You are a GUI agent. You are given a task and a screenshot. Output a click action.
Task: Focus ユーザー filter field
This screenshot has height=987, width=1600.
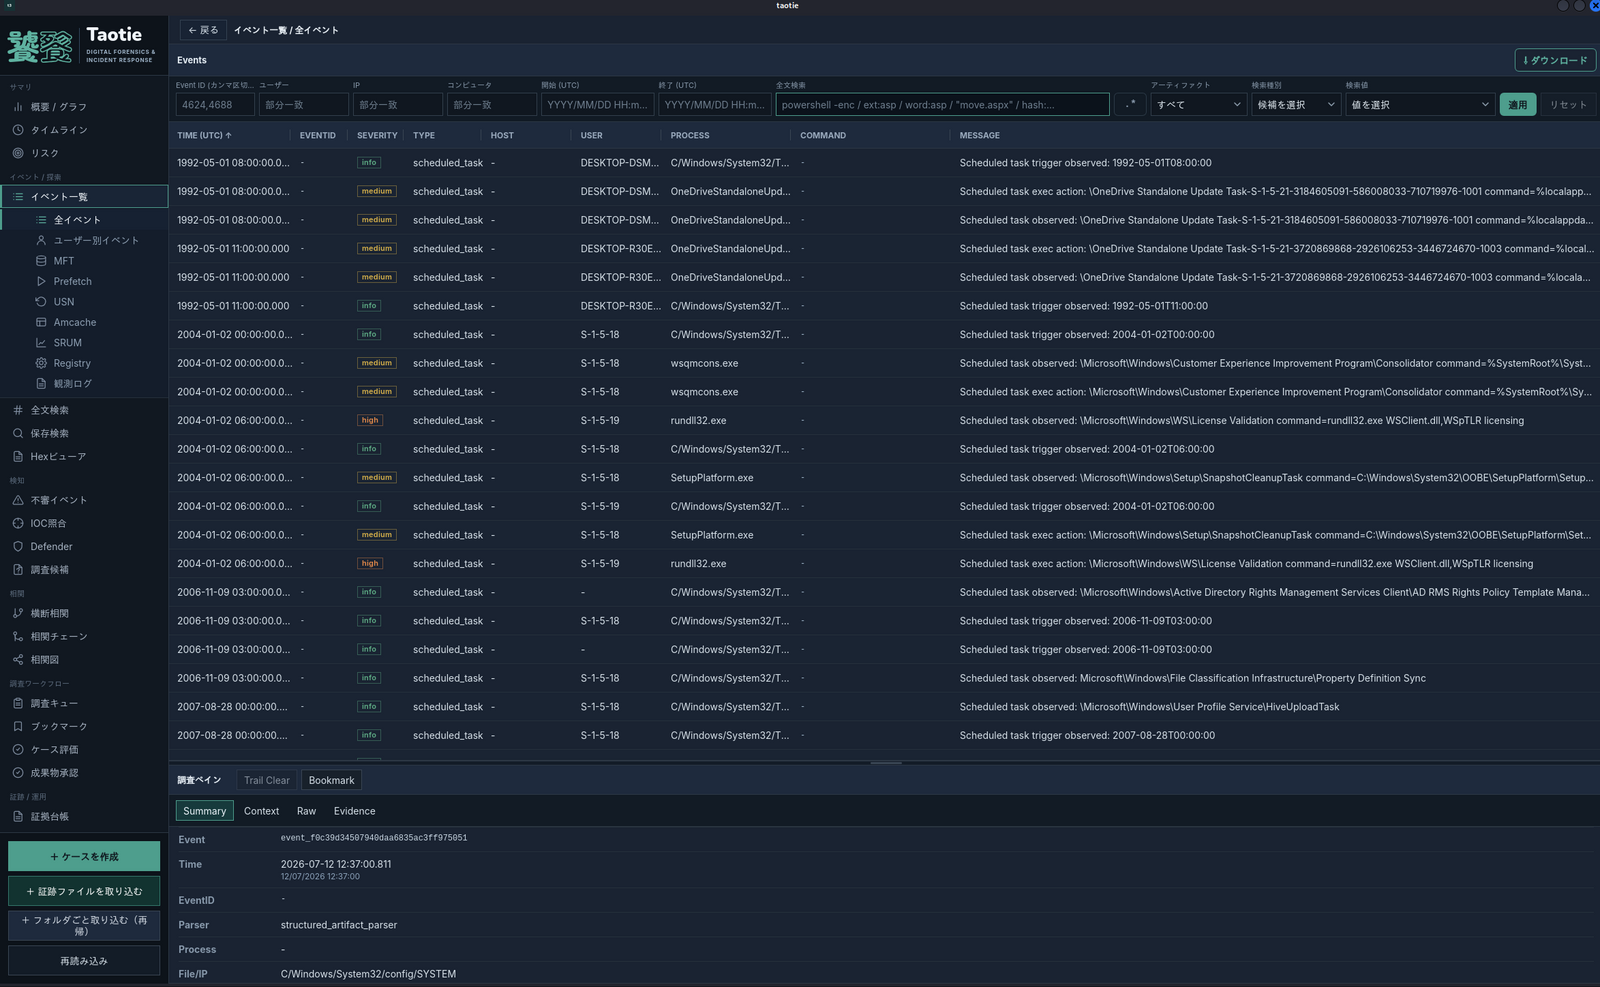click(304, 104)
